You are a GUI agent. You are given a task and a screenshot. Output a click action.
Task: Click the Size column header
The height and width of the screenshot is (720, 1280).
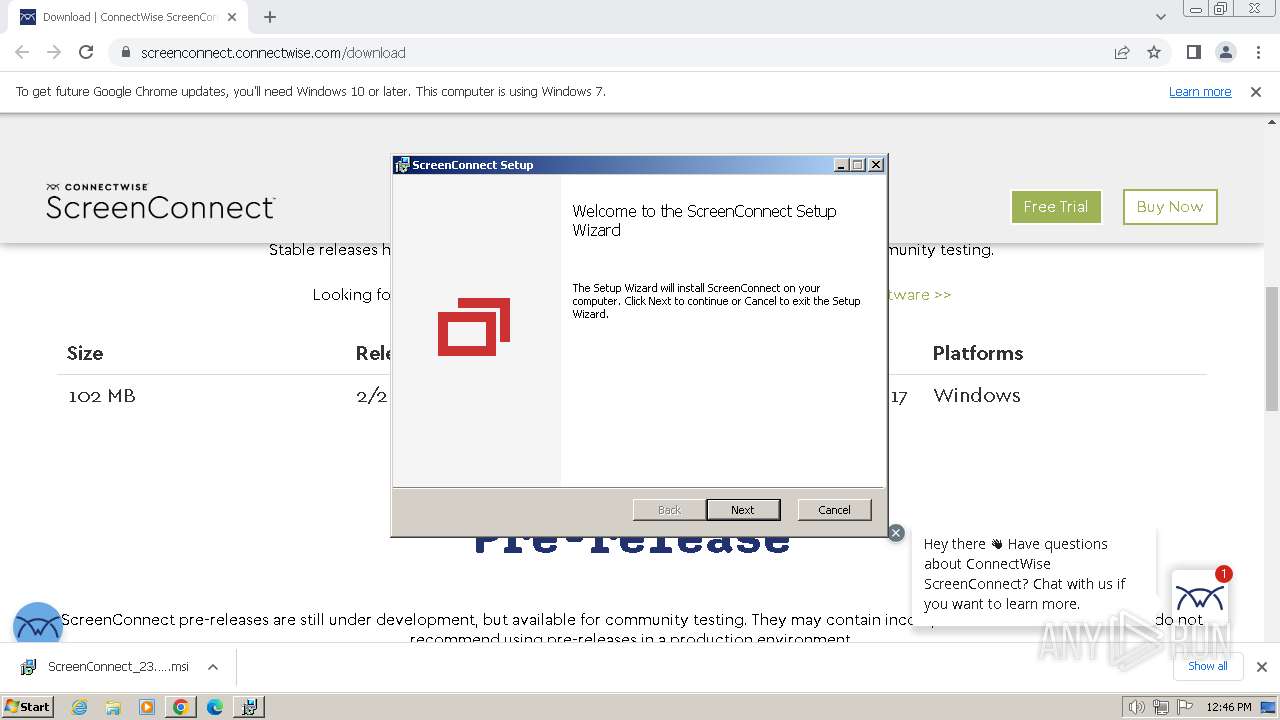tap(85, 353)
